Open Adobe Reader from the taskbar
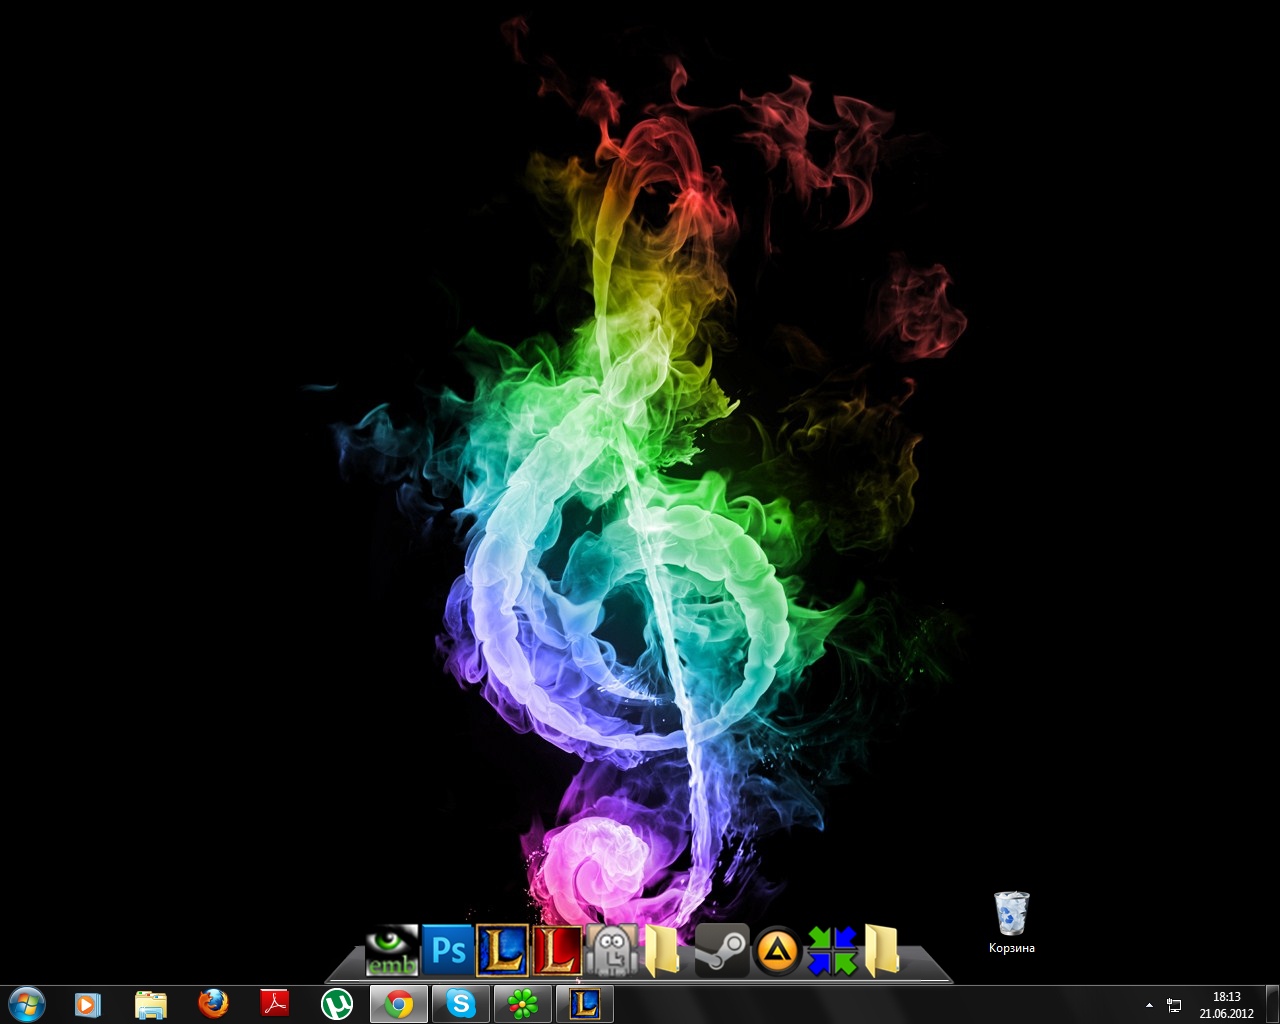Screen dimensions: 1280x1024 (274, 1003)
